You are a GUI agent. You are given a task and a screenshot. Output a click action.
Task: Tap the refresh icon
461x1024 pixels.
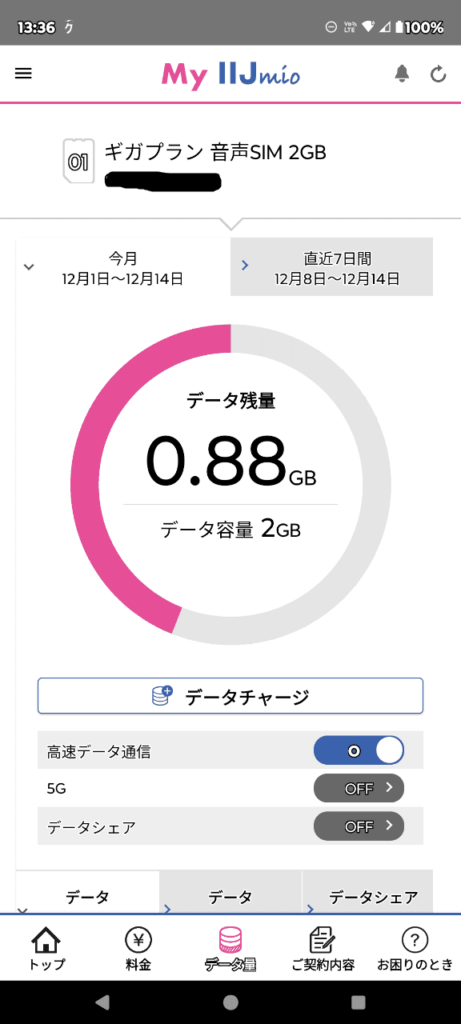[438, 74]
